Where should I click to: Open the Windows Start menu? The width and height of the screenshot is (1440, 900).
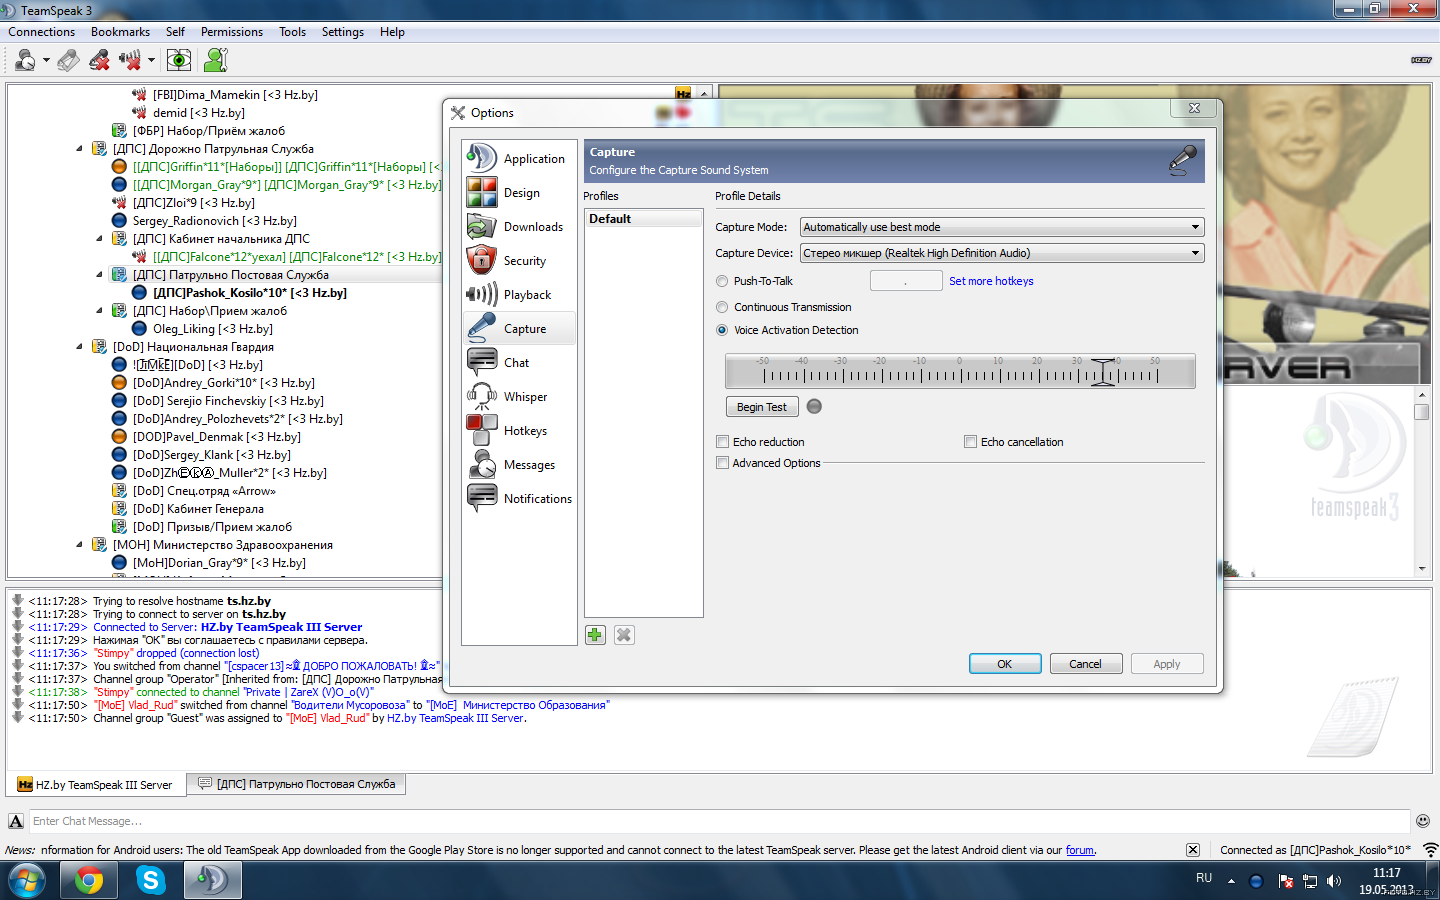27,881
